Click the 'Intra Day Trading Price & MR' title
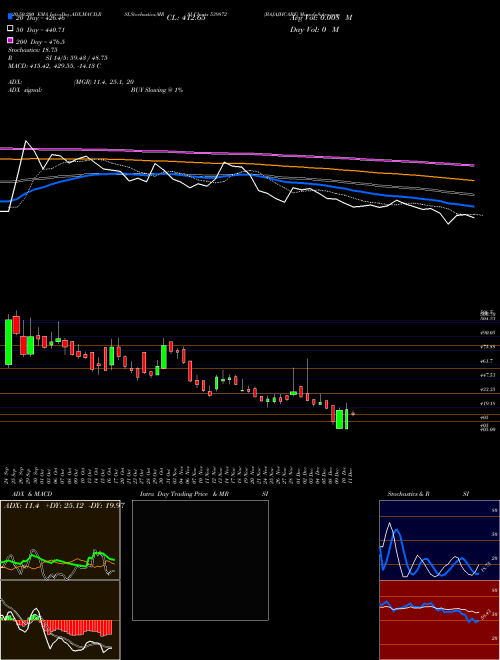 (x=184, y=494)
